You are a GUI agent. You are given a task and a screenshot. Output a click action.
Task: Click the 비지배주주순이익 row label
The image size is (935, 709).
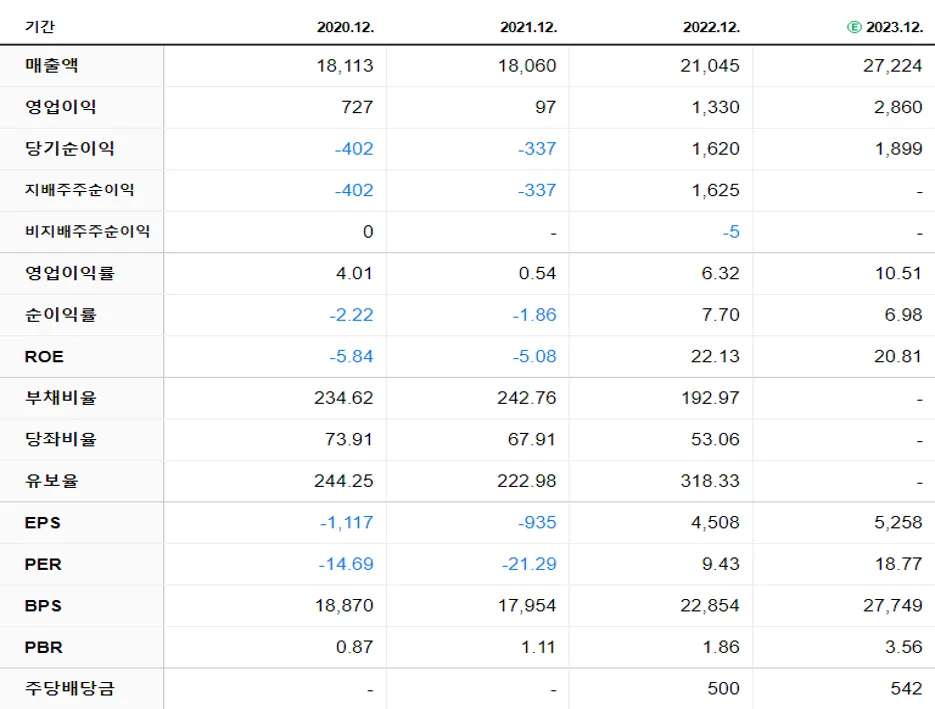point(87,231)
